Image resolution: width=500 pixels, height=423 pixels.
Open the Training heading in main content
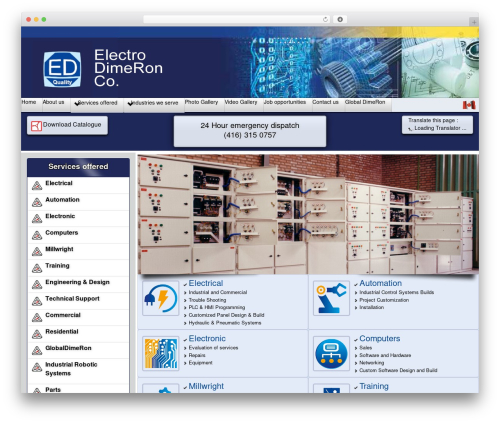click(x=374, y=386)
